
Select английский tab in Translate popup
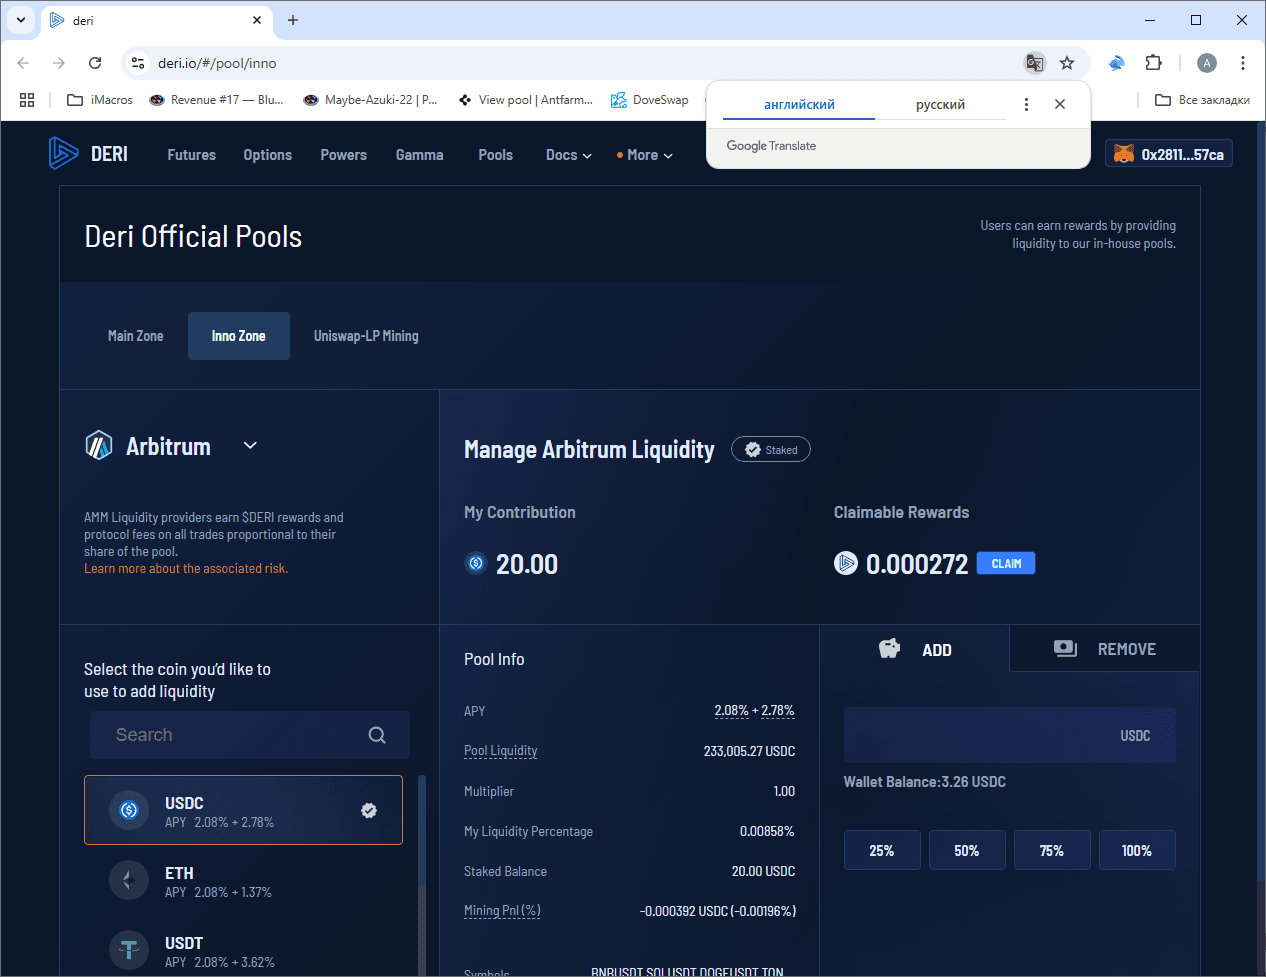click(x=799, y=104)
